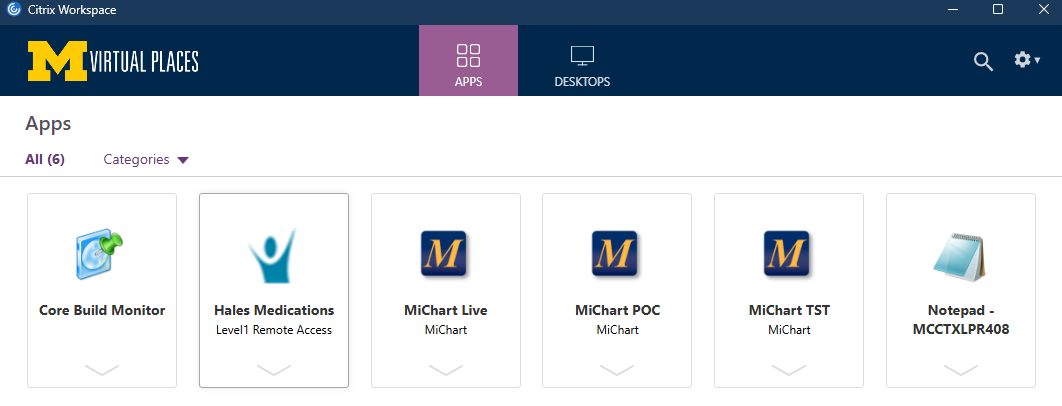
Task: Expand details chevron under MiChart POC
Action: click(x=617, y=370)
